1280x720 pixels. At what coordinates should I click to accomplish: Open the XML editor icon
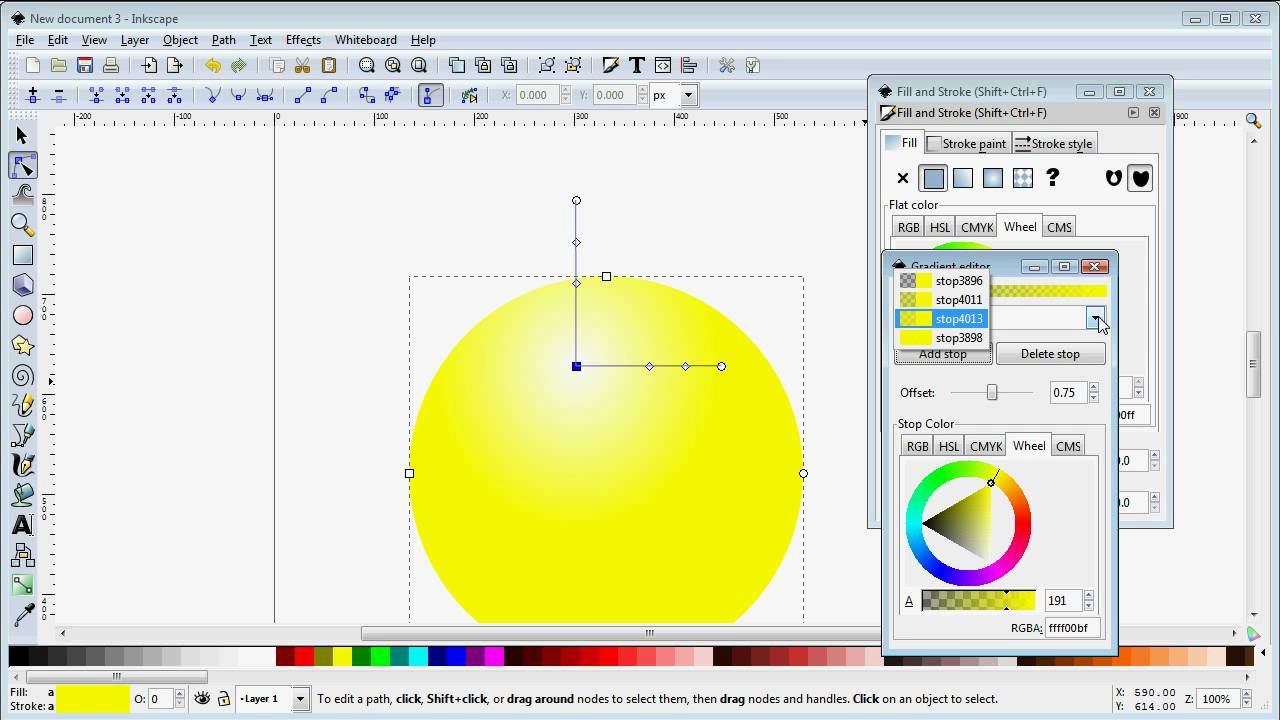pos(663,66)
